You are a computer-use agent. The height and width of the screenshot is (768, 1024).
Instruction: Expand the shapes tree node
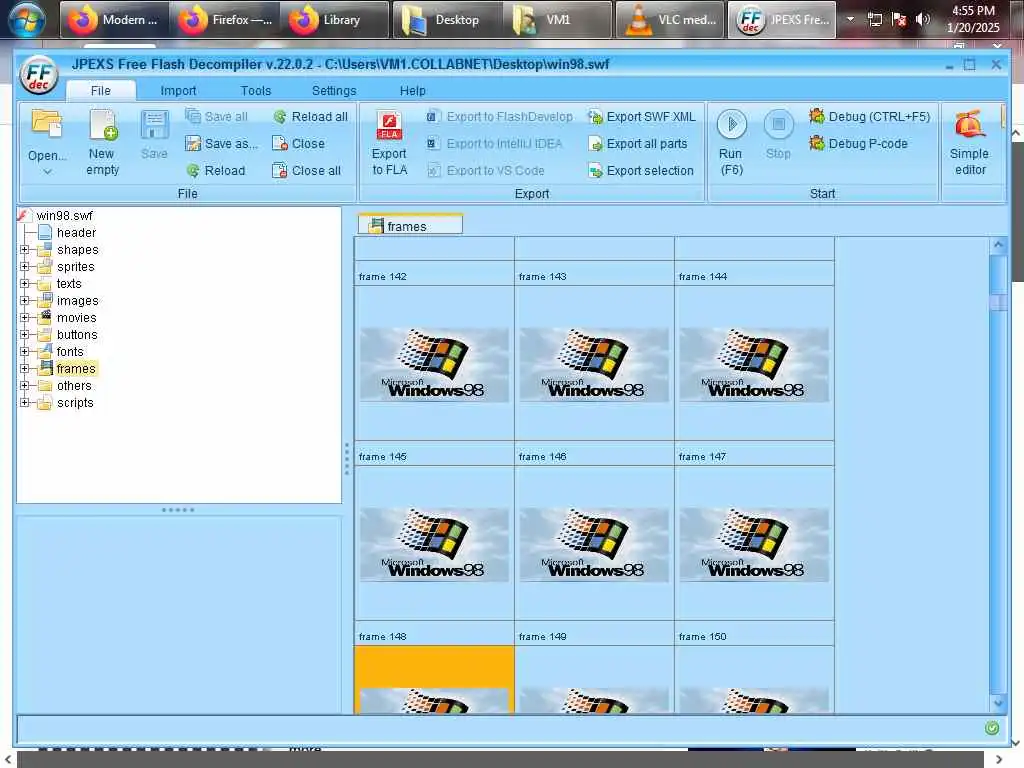25,249
